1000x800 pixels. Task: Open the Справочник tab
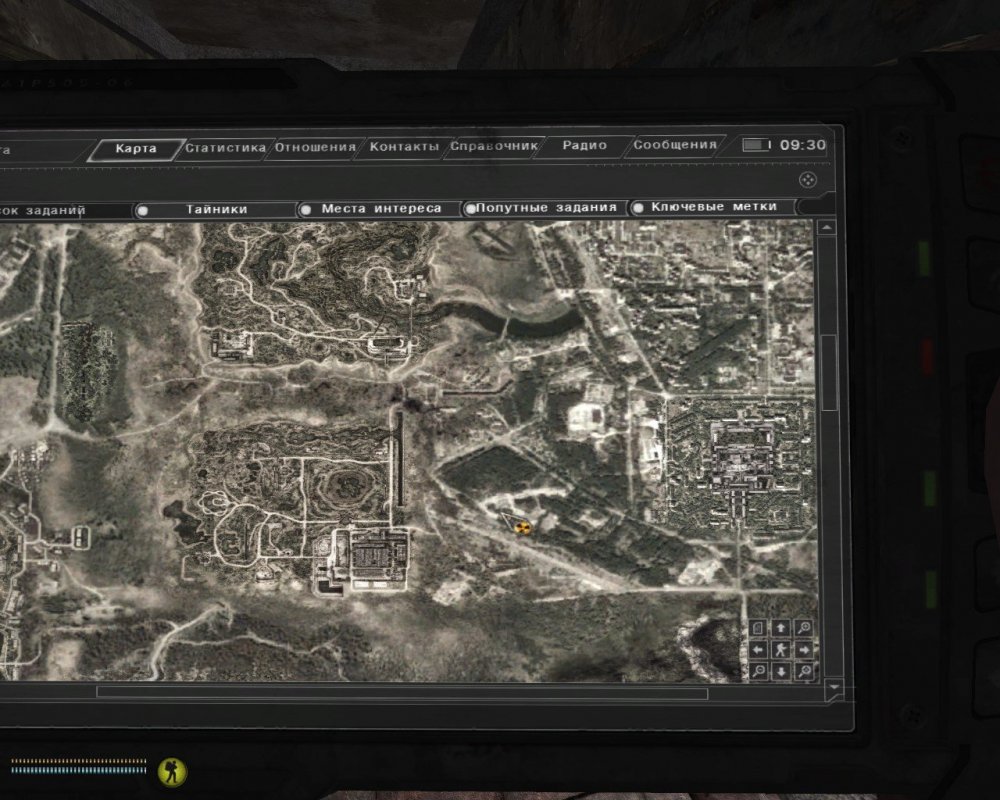494,145
